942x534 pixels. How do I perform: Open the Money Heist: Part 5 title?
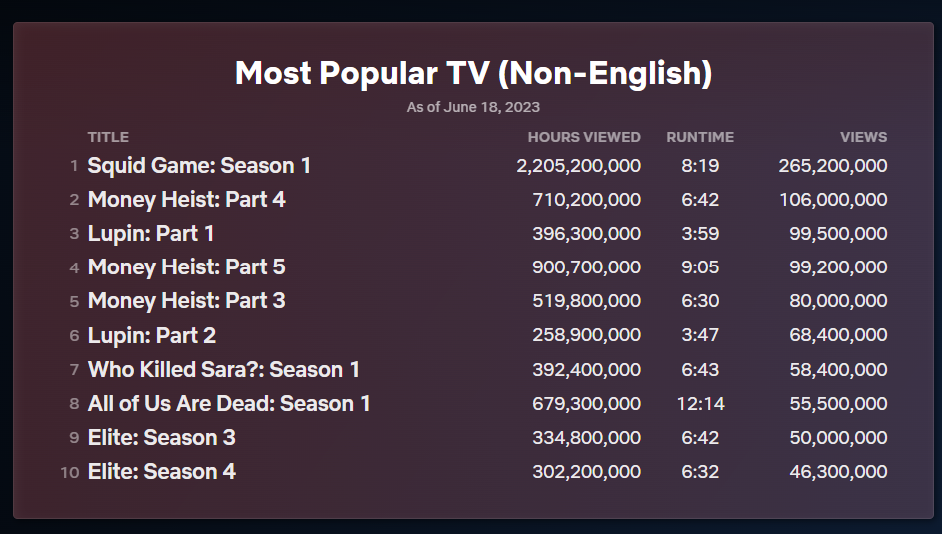pyautogui.click(x=186, y=268)
